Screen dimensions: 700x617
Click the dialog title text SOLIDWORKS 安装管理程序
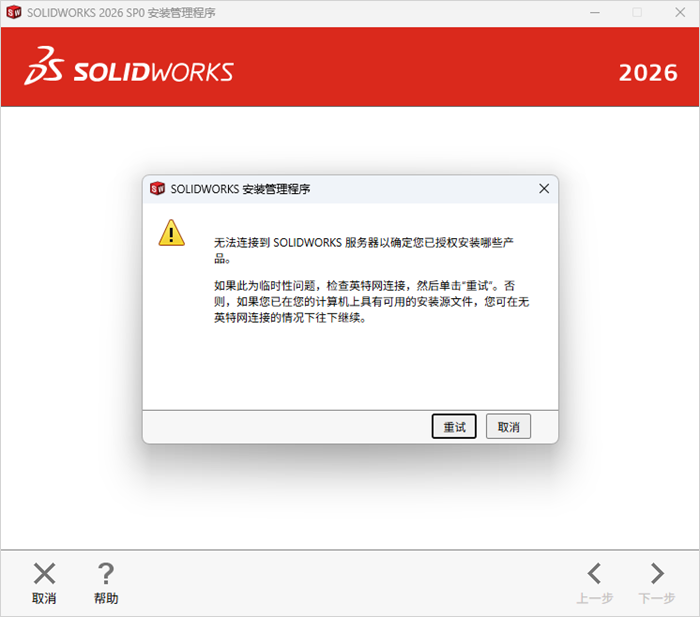(x=240, y=189)
